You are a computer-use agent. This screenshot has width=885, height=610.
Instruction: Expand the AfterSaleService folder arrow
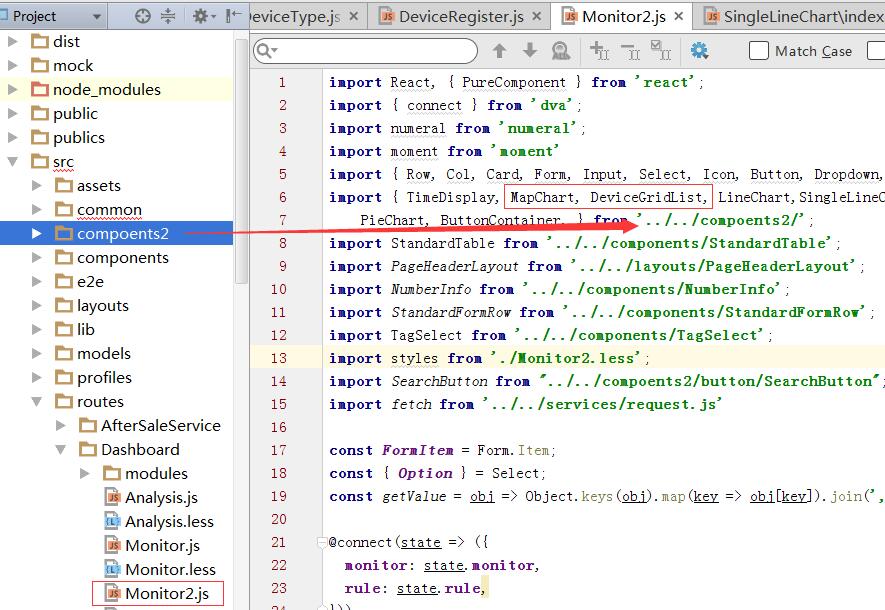(60, 425)
